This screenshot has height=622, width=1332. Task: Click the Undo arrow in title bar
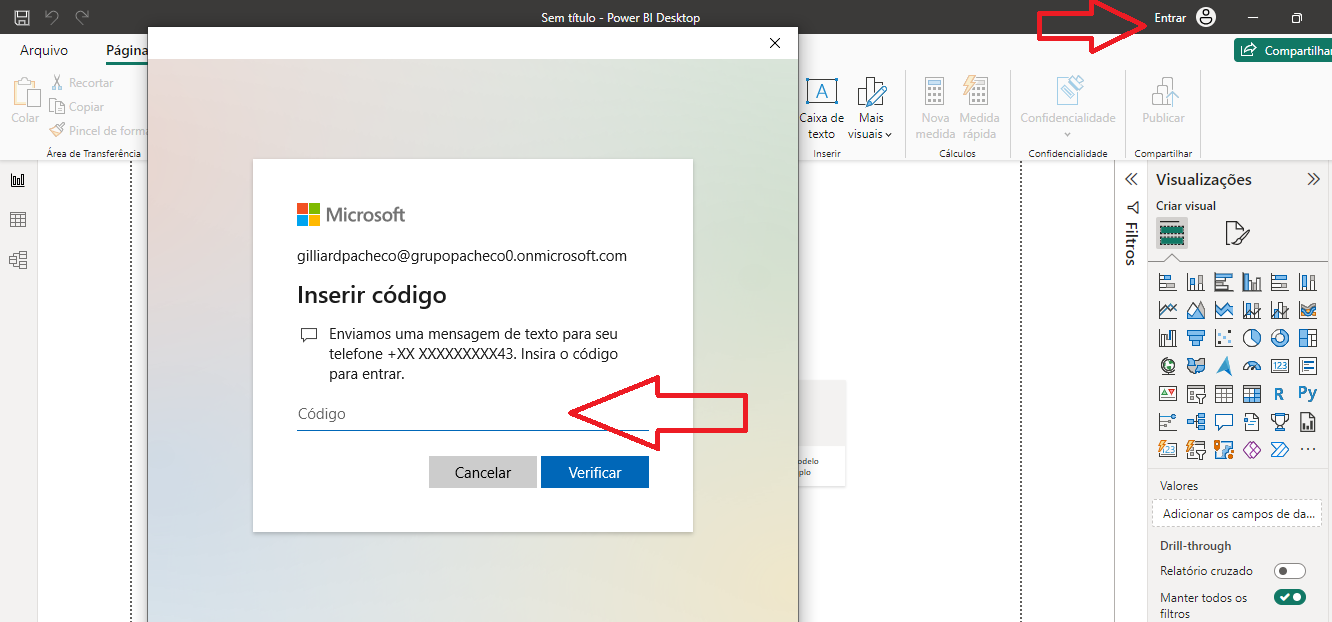pos(52,18)
